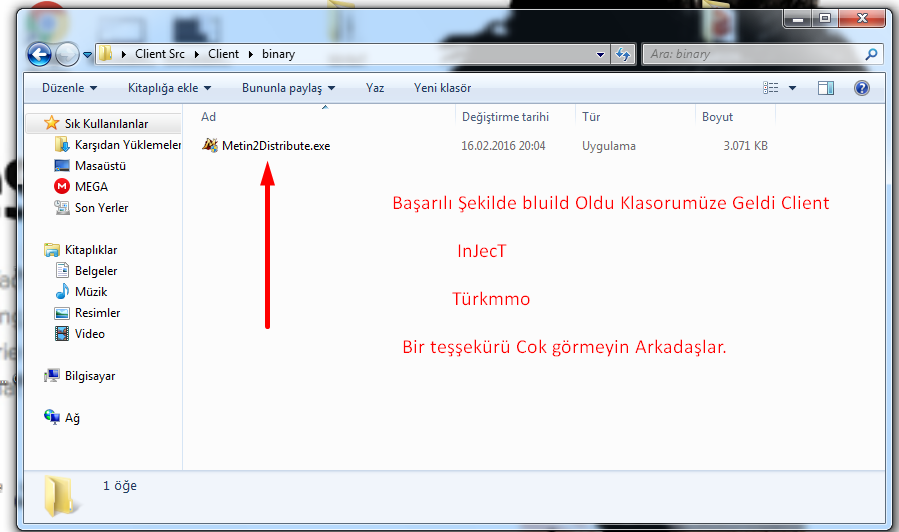Screen dimensions: 899x532
Task: Click the search magnifier icon
Action: pyautogui.click(x=871, y=54)
